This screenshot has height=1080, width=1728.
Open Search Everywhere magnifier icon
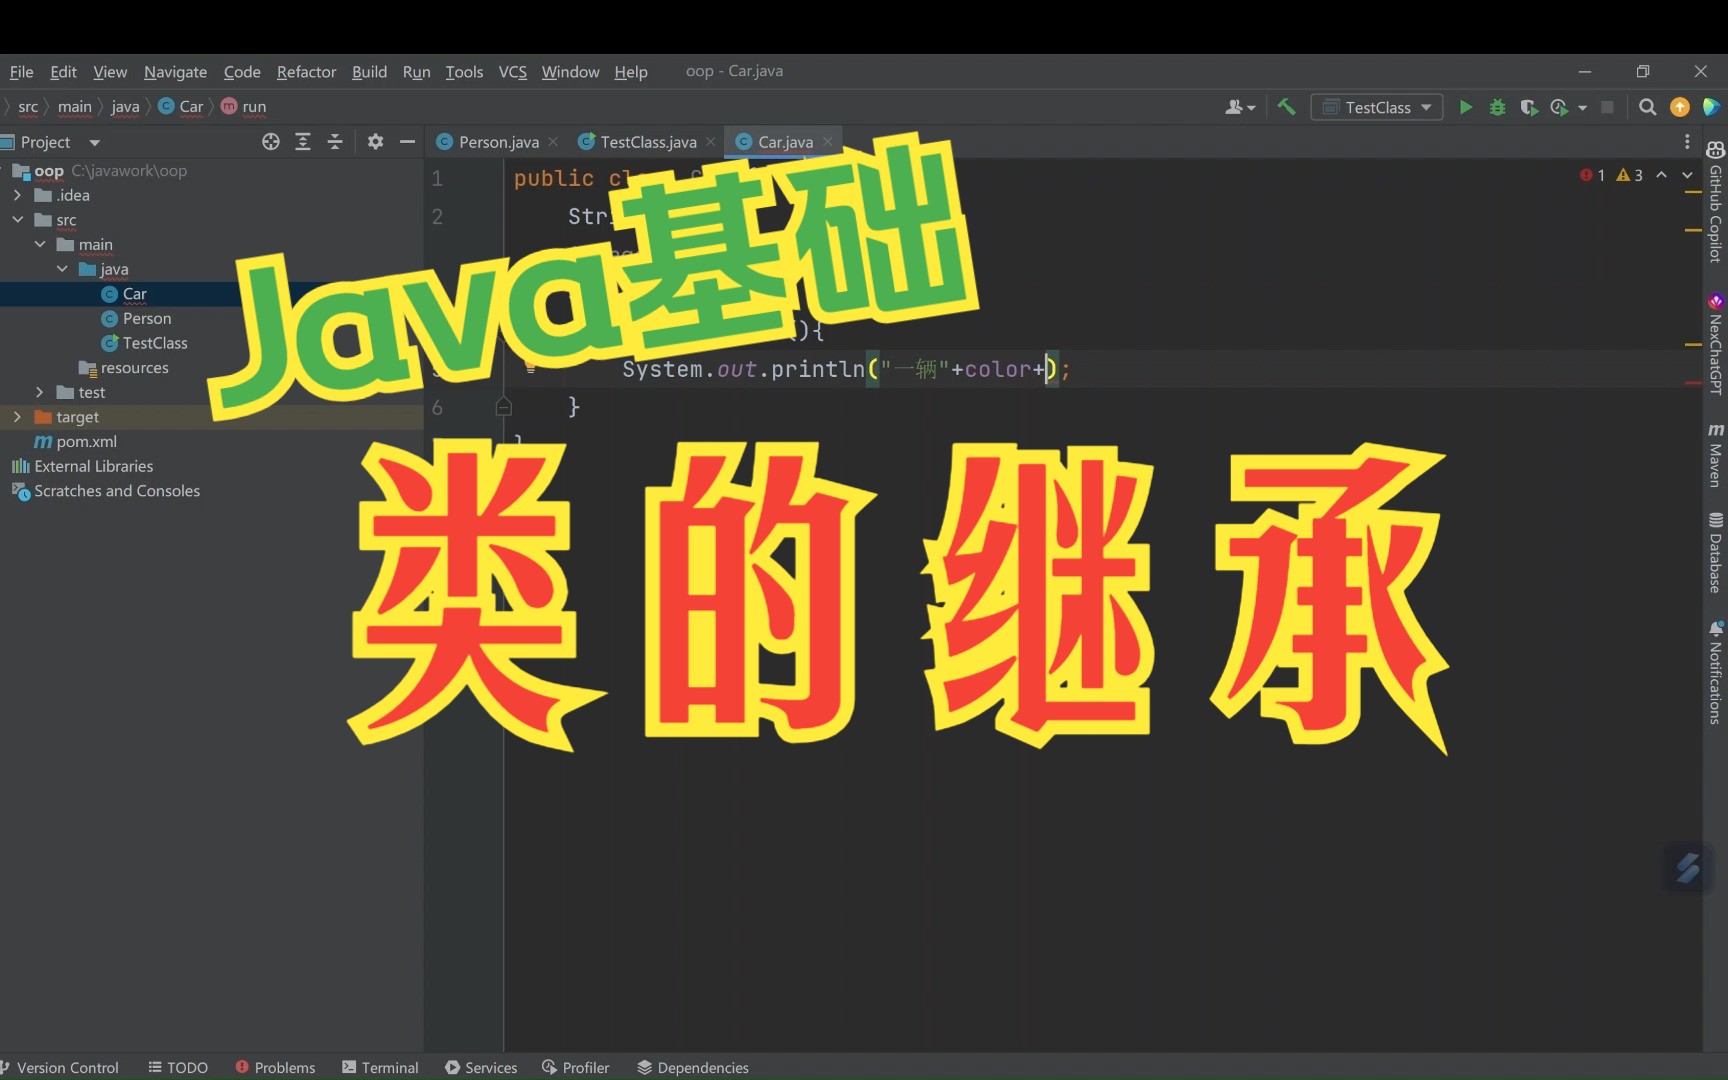pyautogui.click(x=1647, y=107)
